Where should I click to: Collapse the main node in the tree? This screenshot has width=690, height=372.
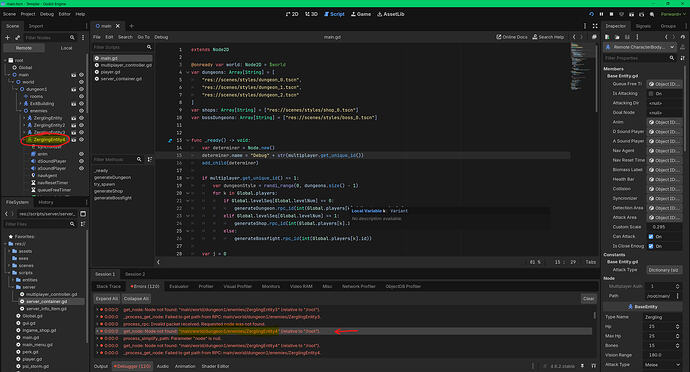pyautogui.click(x=9, y=75)
